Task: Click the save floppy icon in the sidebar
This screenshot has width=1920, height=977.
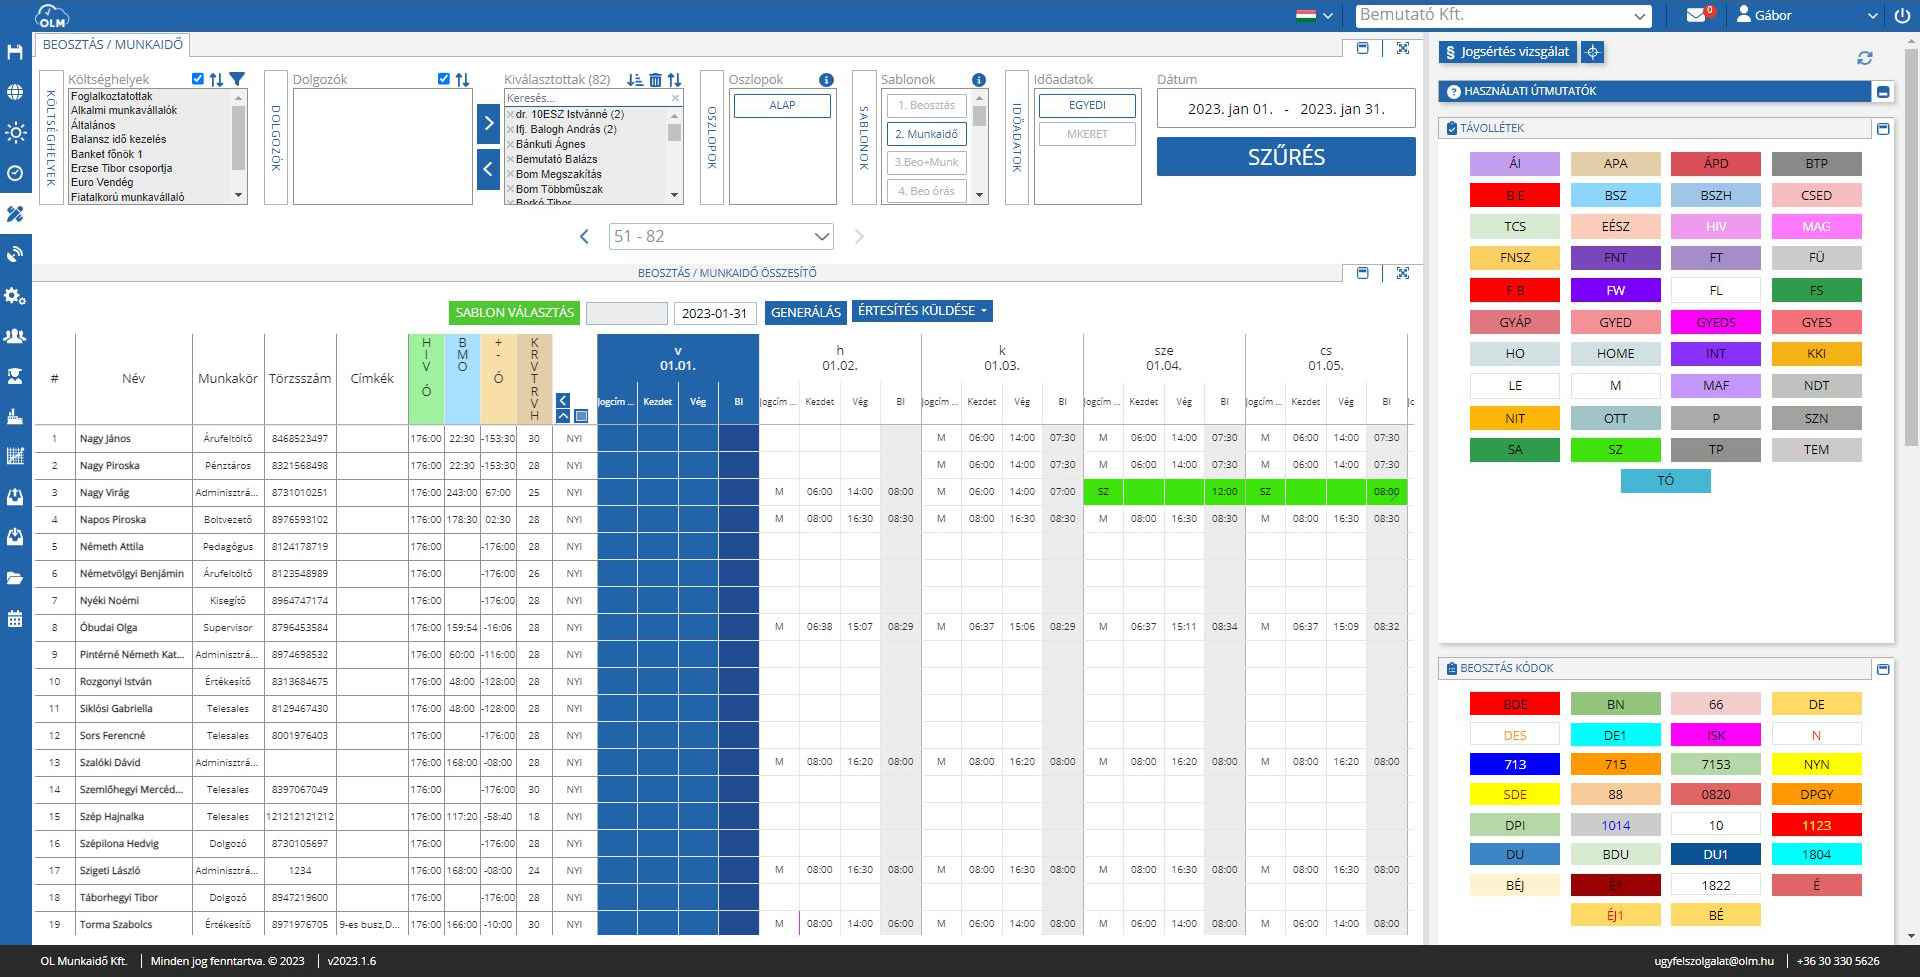Action: (15, 52)
